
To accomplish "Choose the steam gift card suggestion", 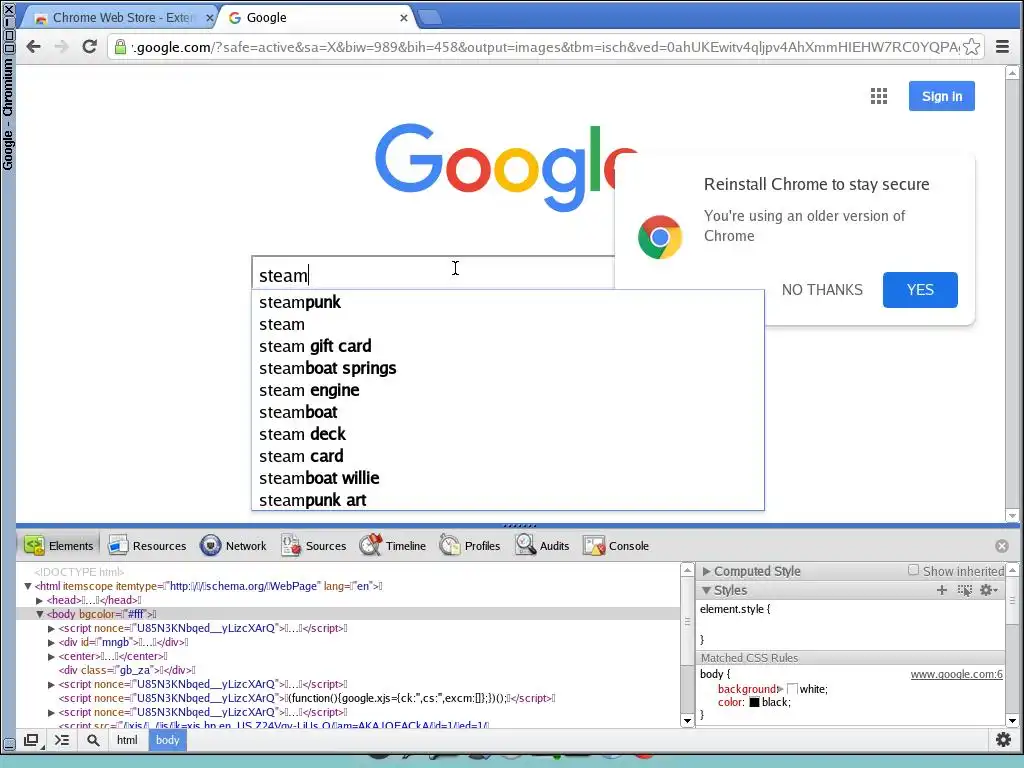I will (507, 345).
